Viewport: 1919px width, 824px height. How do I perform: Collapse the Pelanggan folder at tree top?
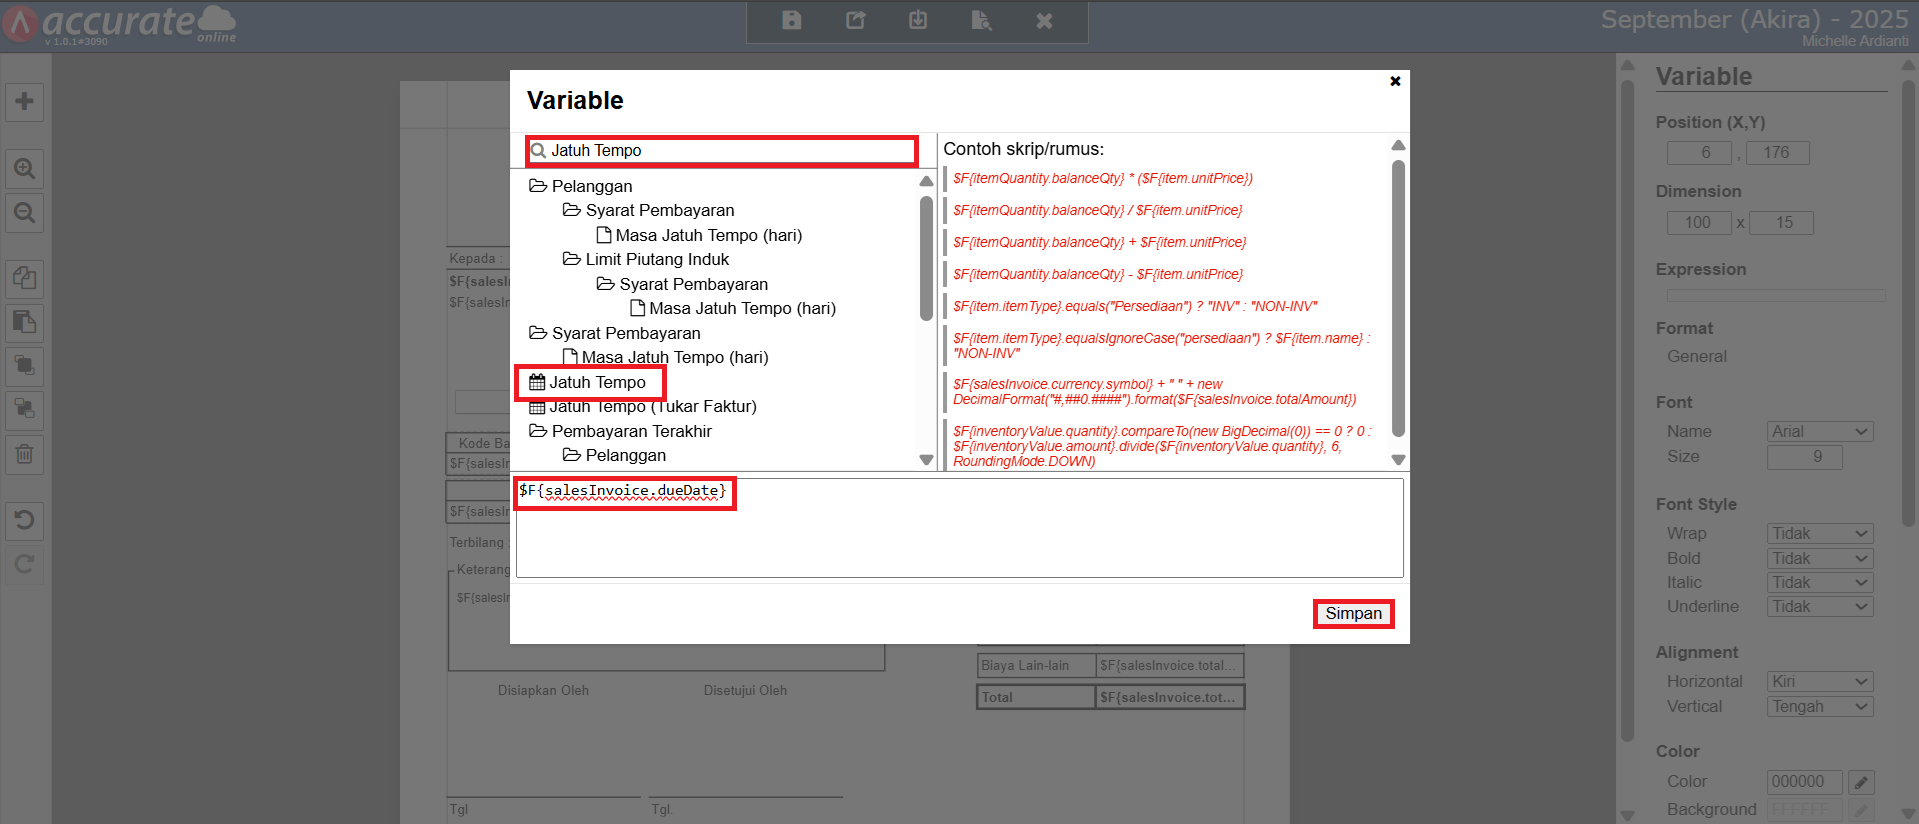[x=581, y=186]
